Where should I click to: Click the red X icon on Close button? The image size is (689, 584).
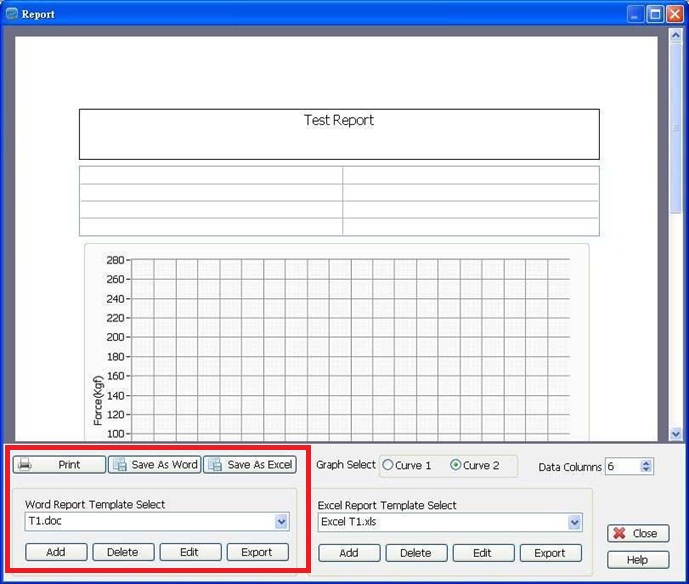coord(619,533)
